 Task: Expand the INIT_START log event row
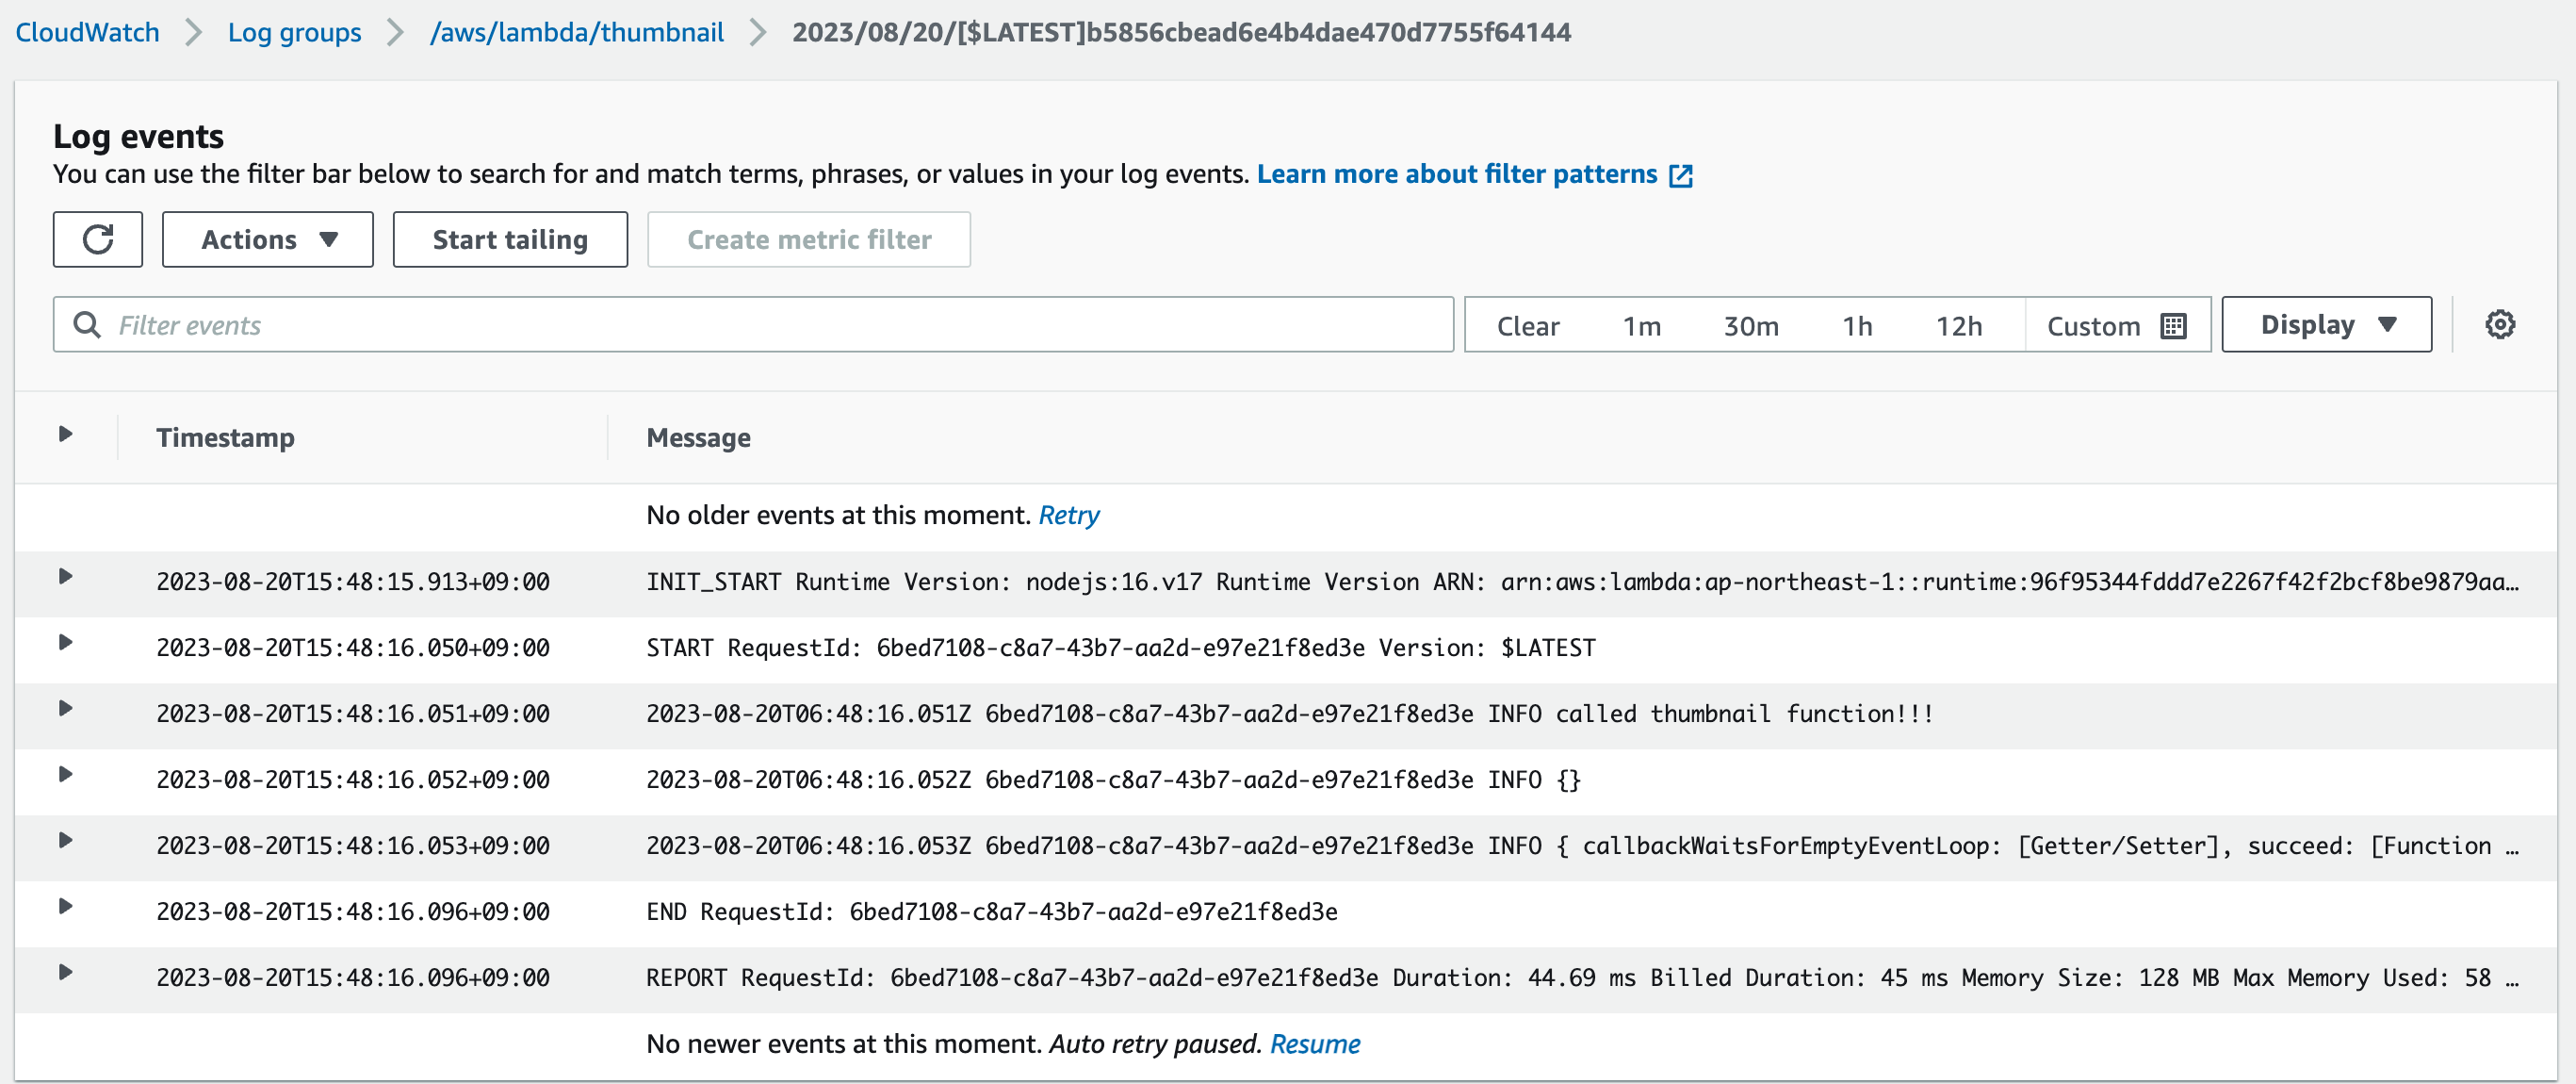click(x=65, y=576)
